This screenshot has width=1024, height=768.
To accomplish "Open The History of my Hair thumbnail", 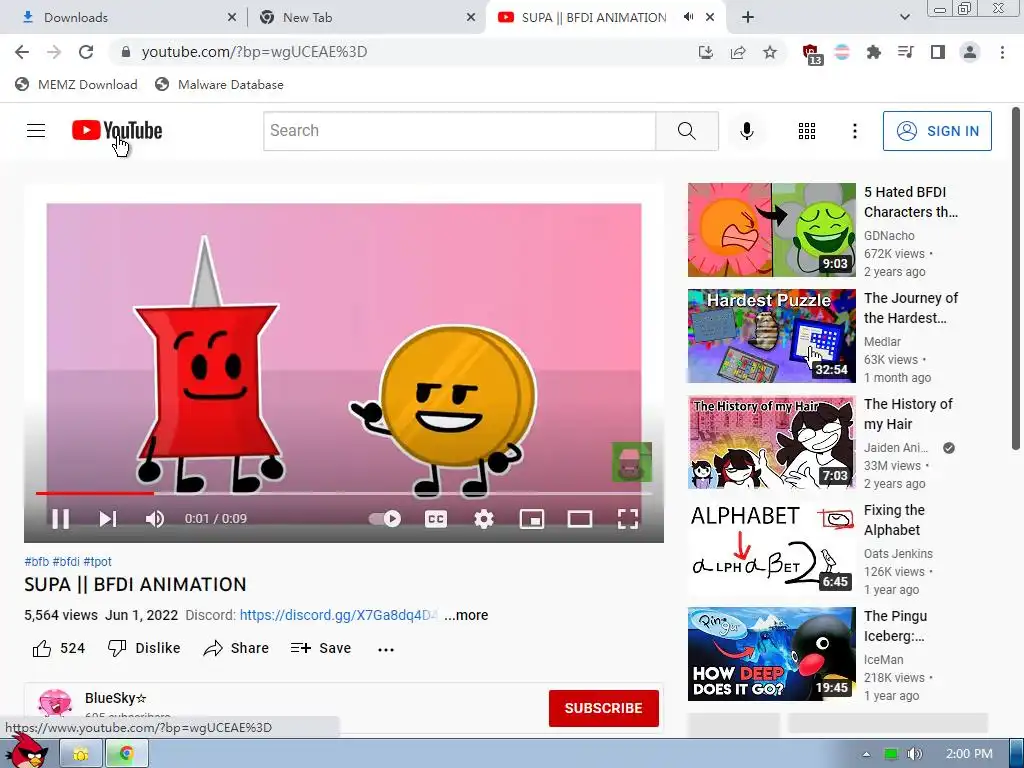I will (771, 442).
